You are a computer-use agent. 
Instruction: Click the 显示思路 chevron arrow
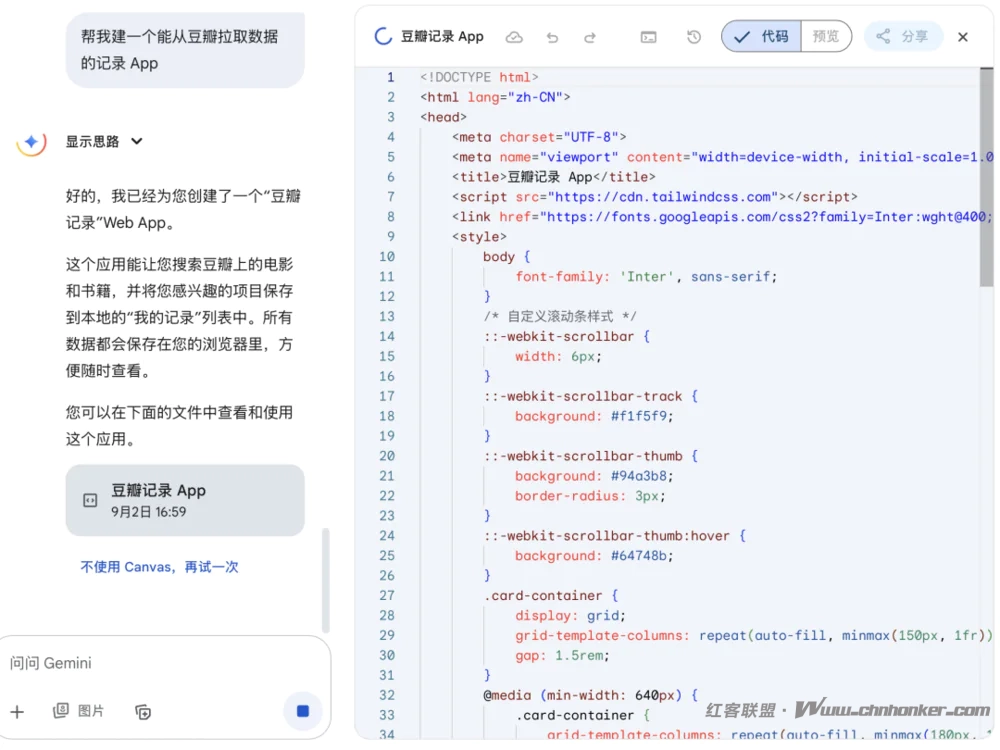[x=137, y=142]
